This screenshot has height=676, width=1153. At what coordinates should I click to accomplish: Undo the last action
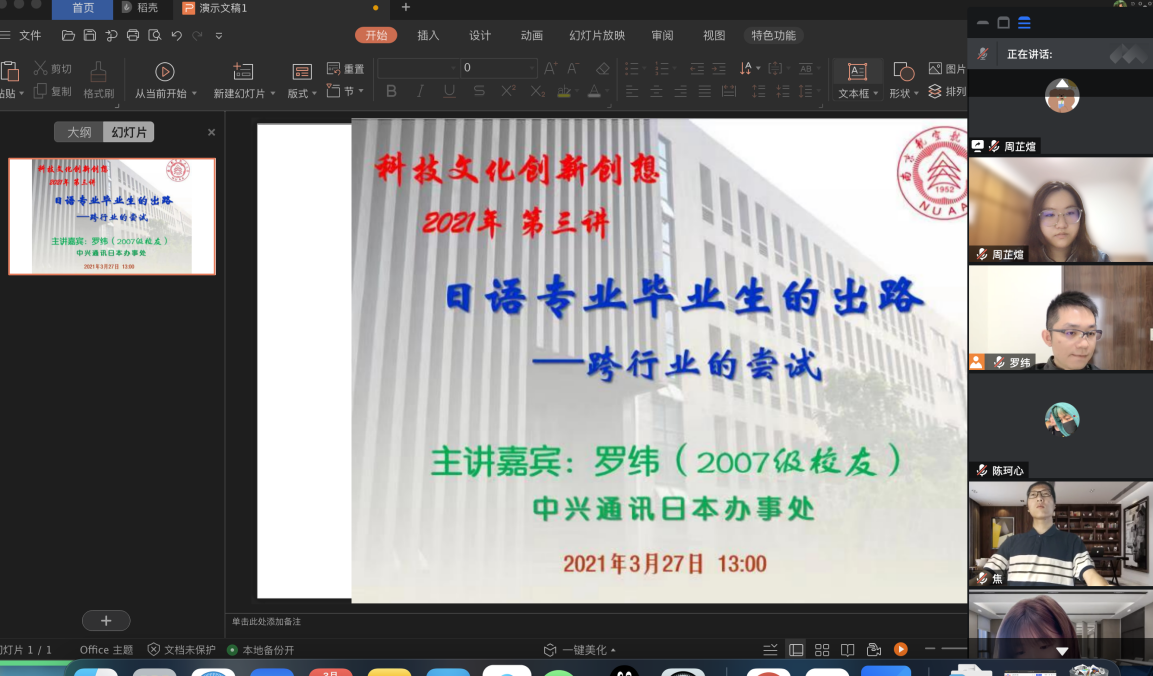click(x=176, y=36)
